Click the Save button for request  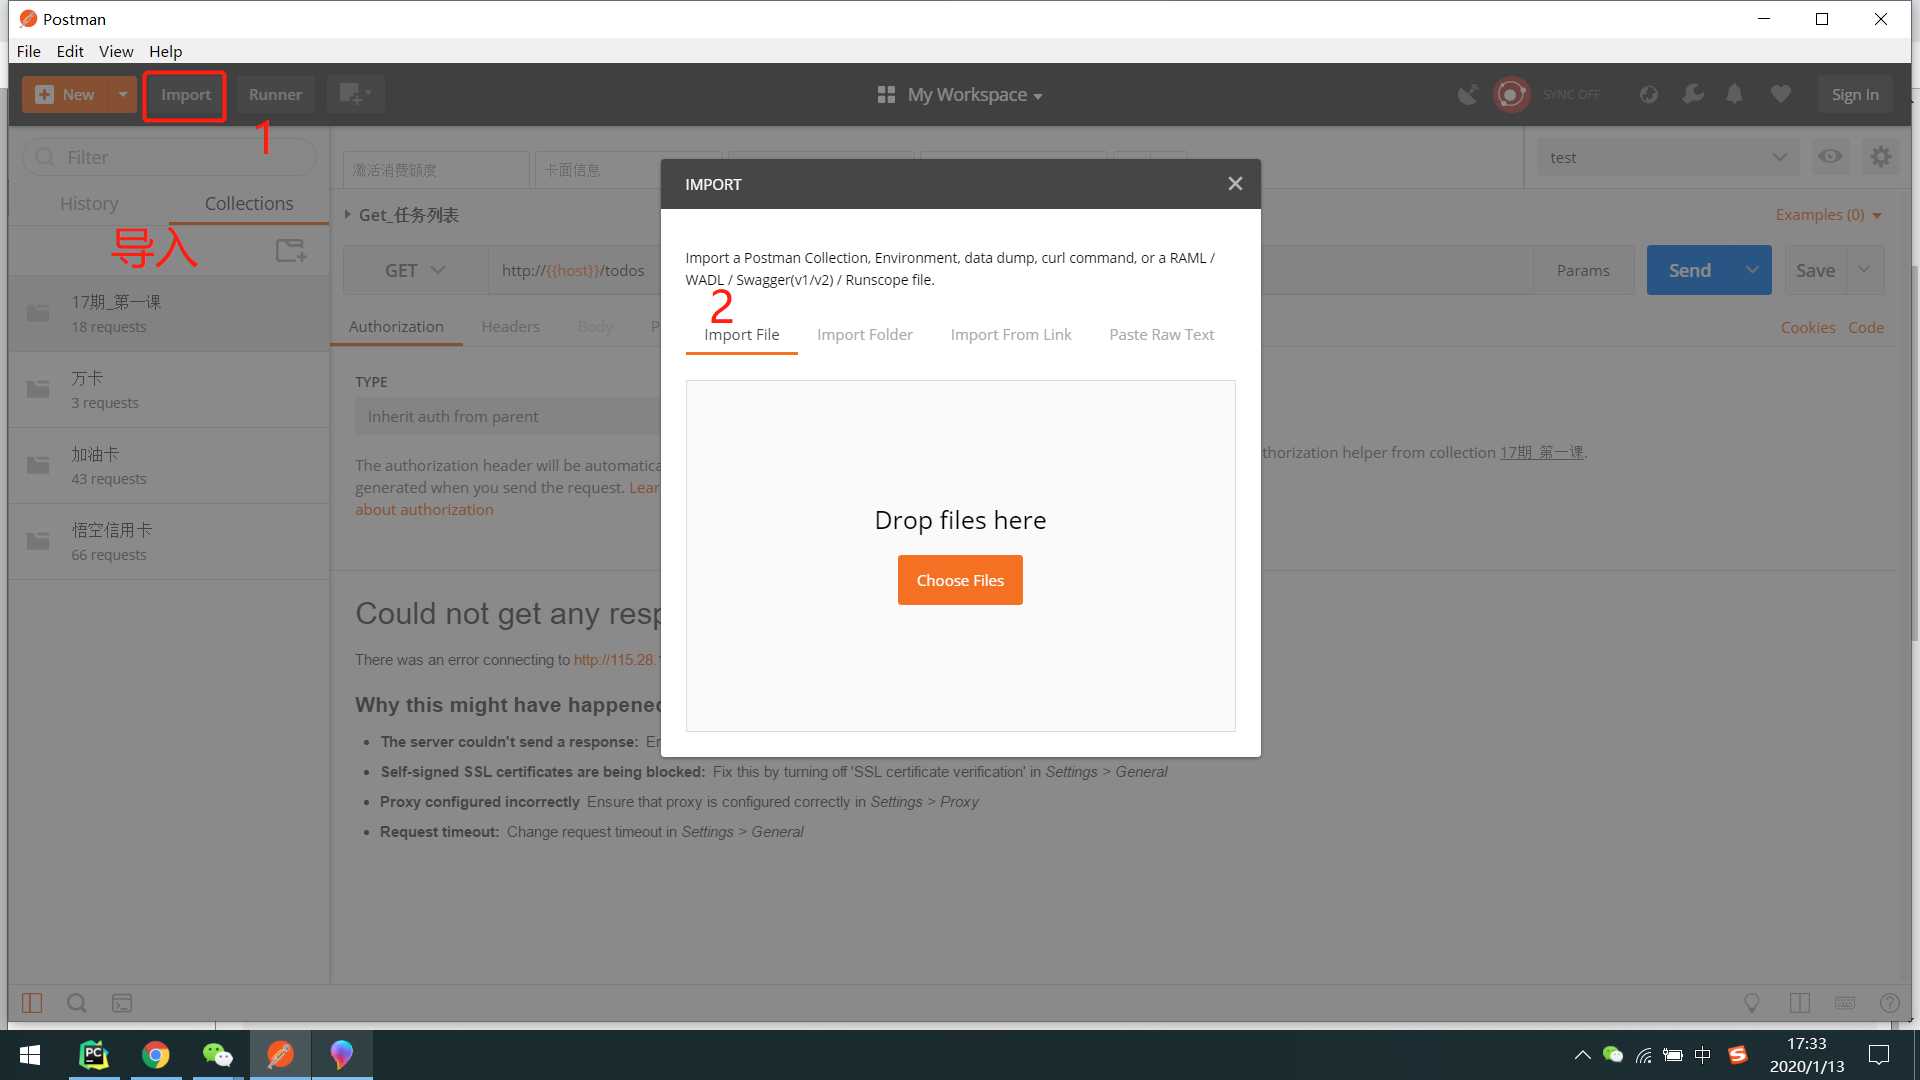(1817, 269)
